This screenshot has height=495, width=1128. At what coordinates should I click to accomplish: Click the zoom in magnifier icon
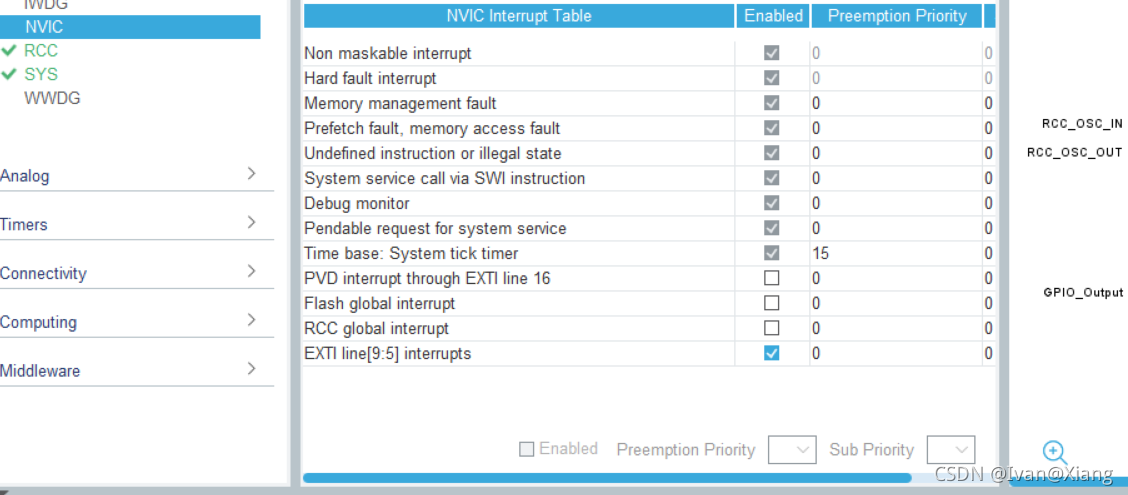[1055, 453]
